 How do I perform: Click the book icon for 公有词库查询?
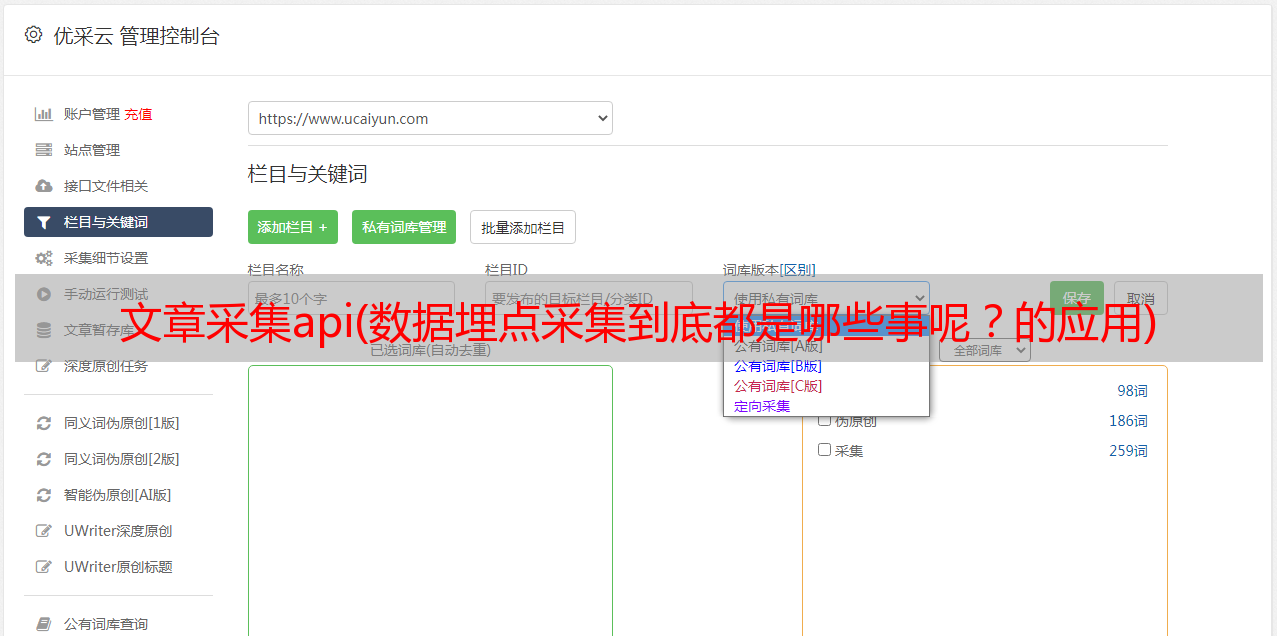43,624
